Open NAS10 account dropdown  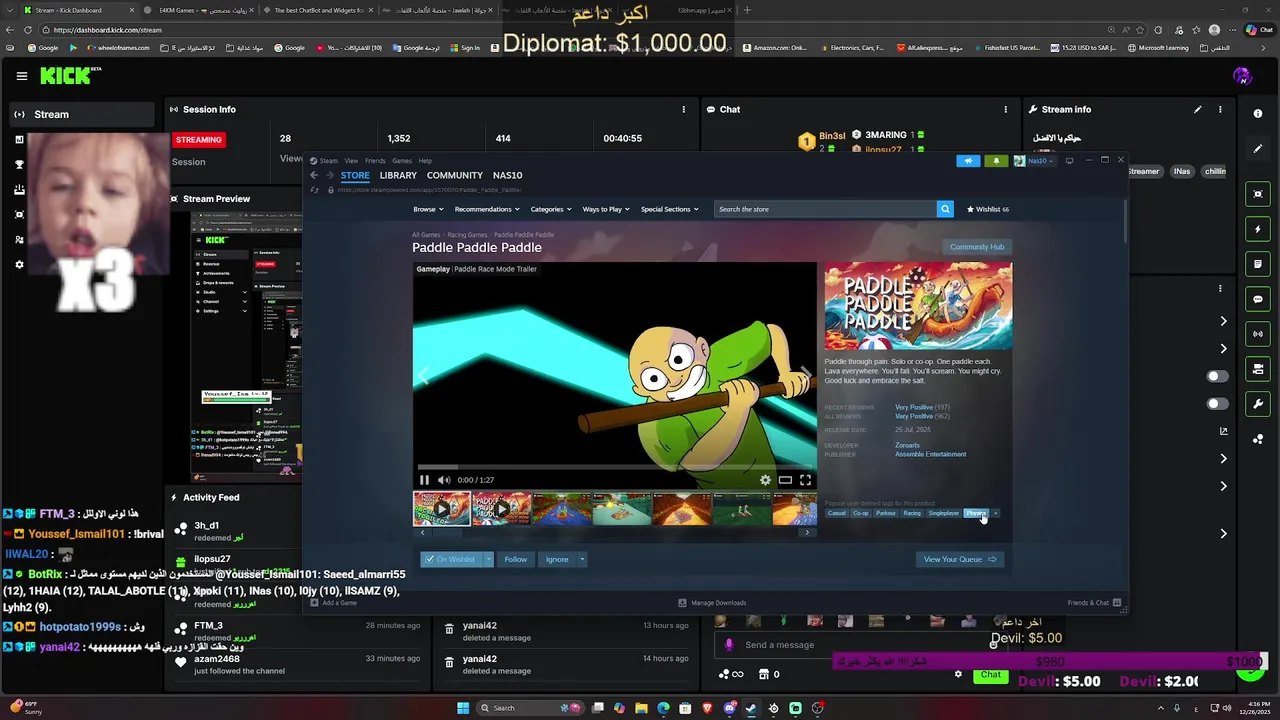point(1033,160)
